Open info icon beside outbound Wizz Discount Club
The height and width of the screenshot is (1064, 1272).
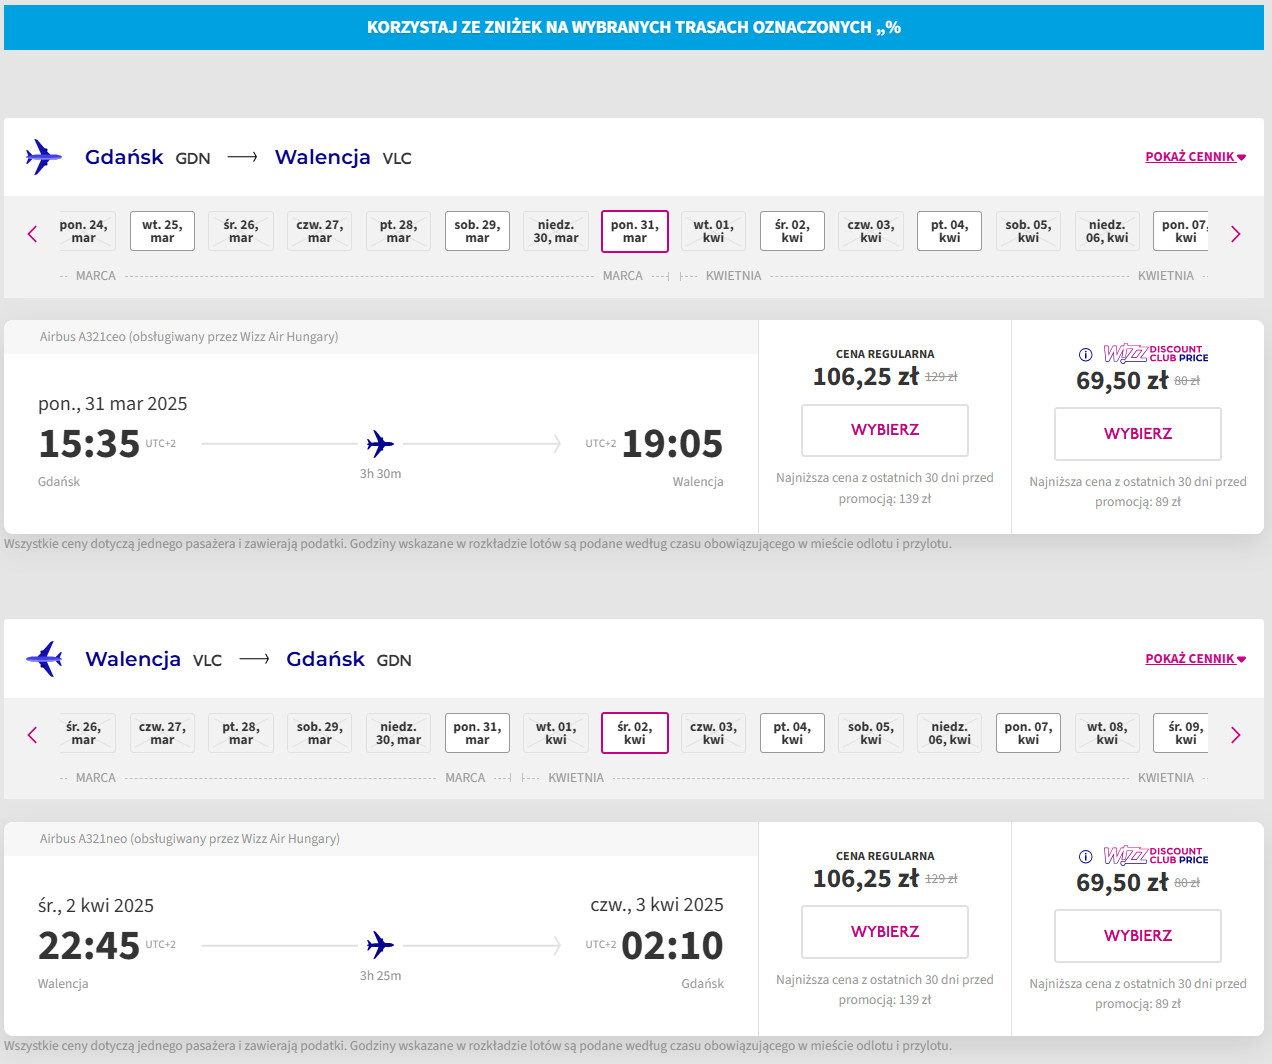coord(1085,355)
